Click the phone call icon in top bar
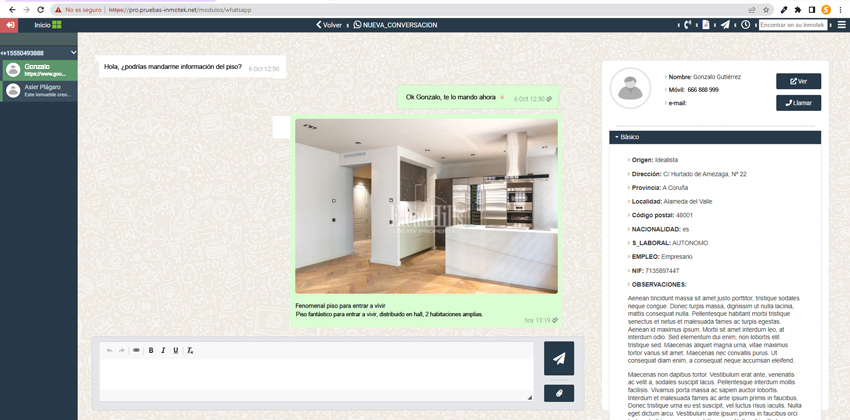This screenshot has height=420, width=850. pos(687,25)
